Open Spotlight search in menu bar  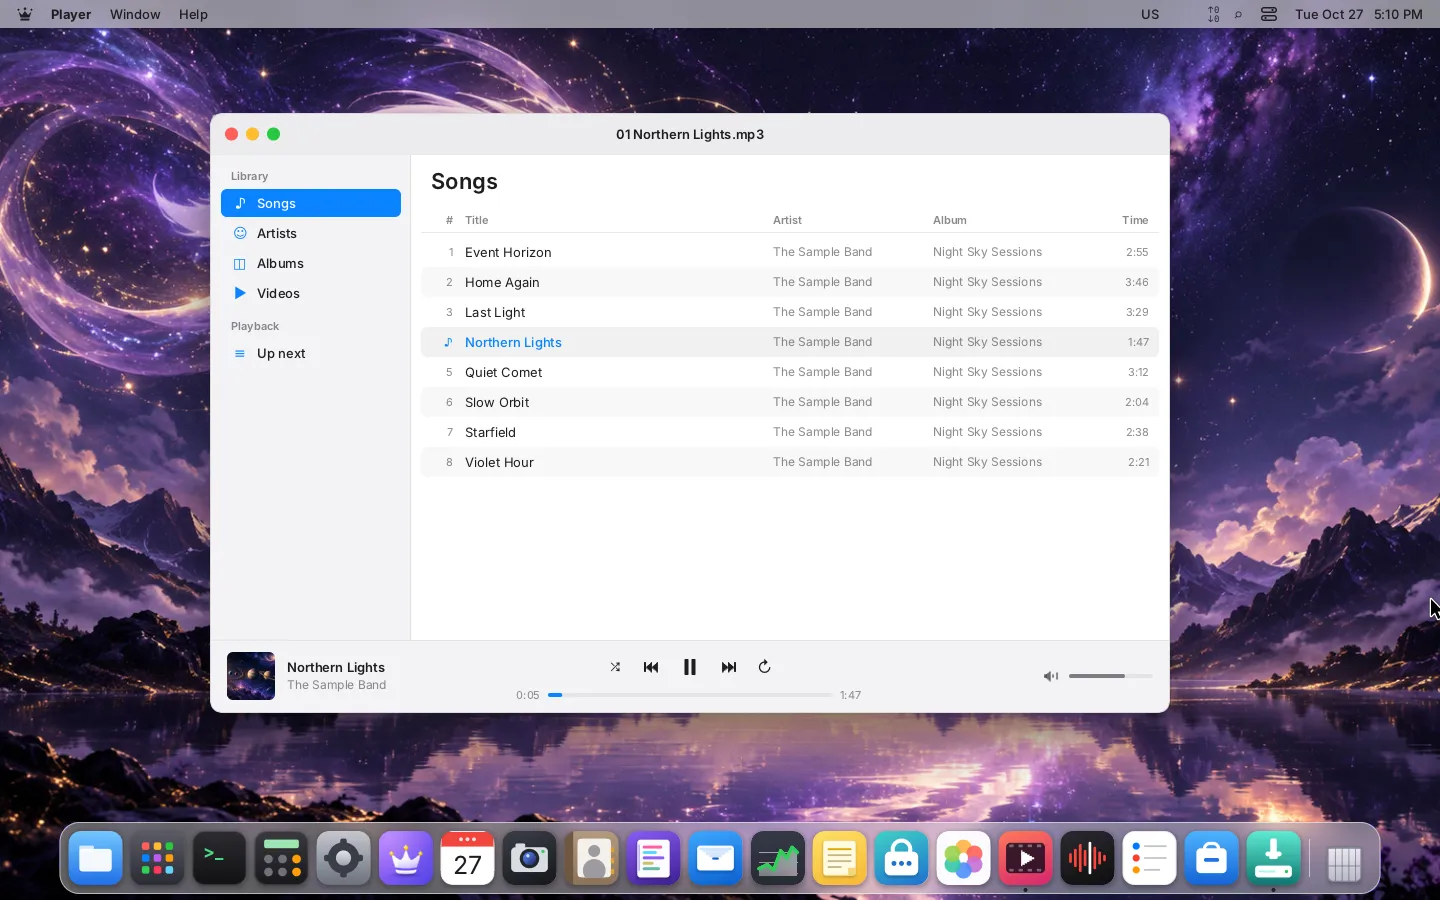1239,14
